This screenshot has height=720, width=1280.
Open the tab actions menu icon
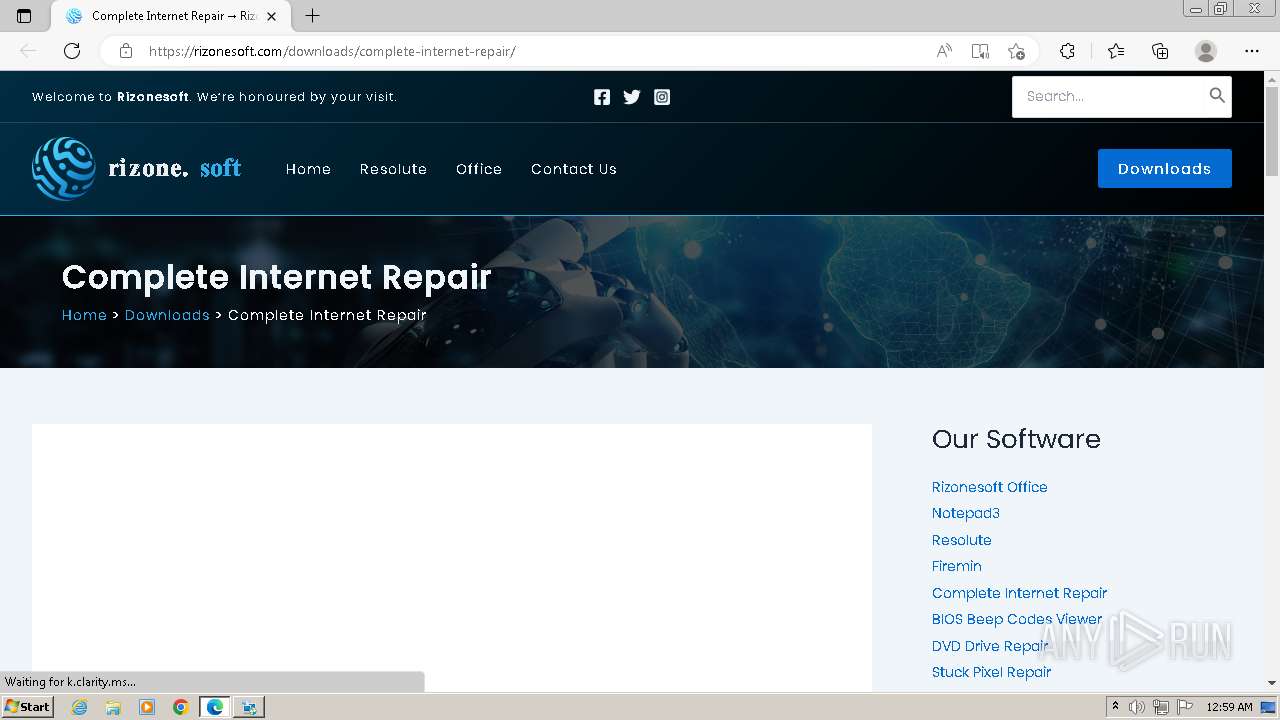click(x=24, y=16)
